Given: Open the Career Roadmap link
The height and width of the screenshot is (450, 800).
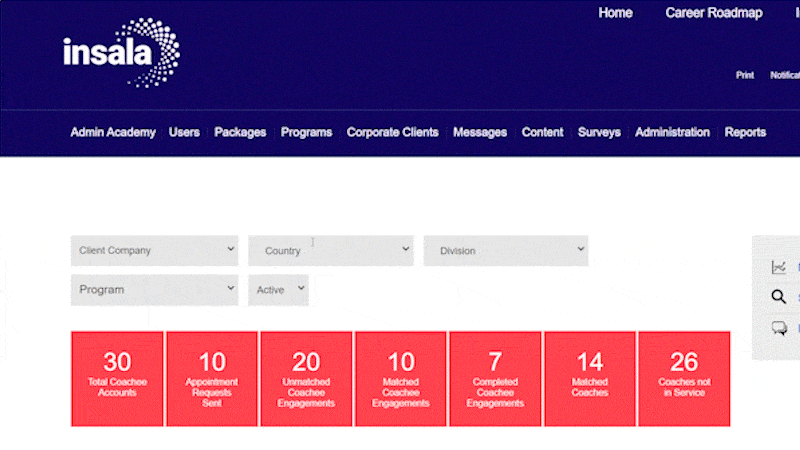Looking at the screenshot, I should click(x=714, y=13).
